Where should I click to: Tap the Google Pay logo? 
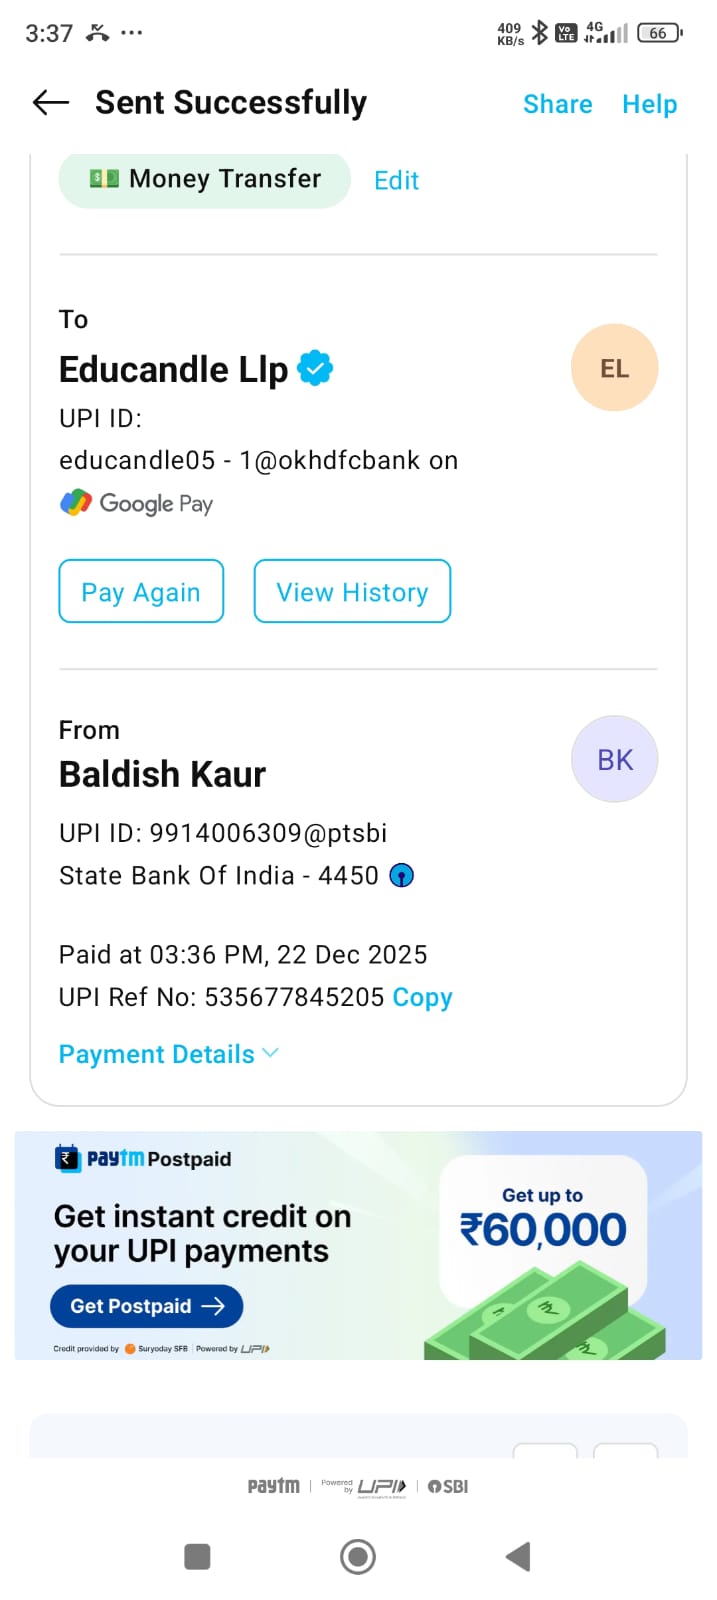(x=137, y=503)
